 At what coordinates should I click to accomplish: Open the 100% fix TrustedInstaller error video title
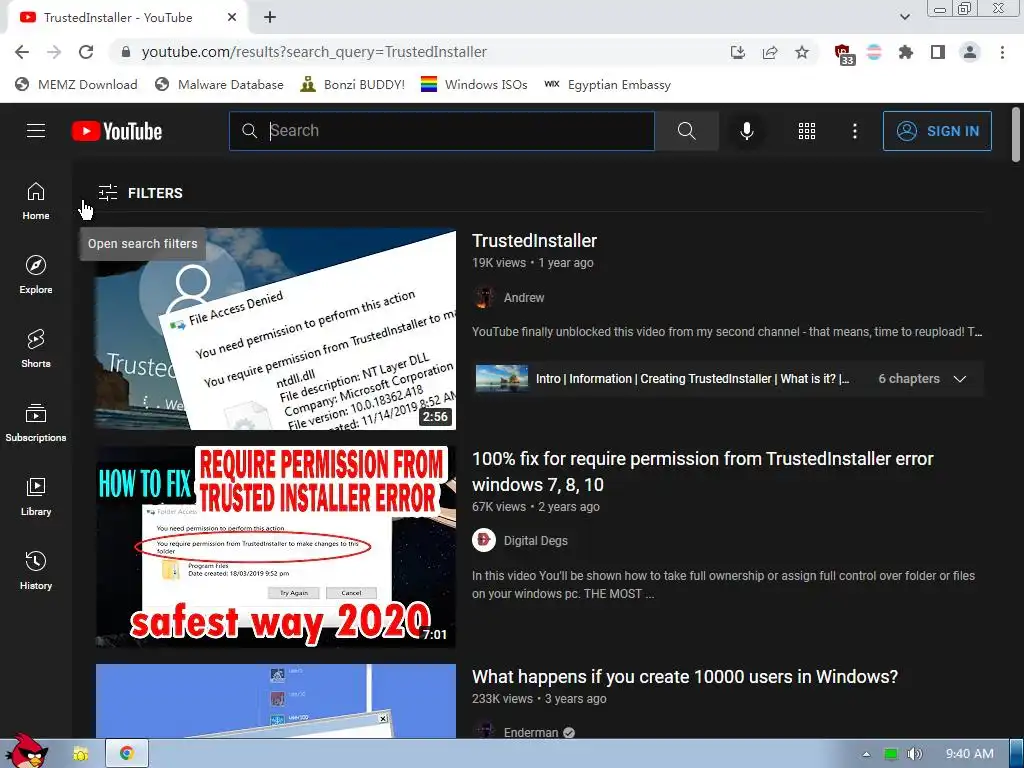point(703,472)
